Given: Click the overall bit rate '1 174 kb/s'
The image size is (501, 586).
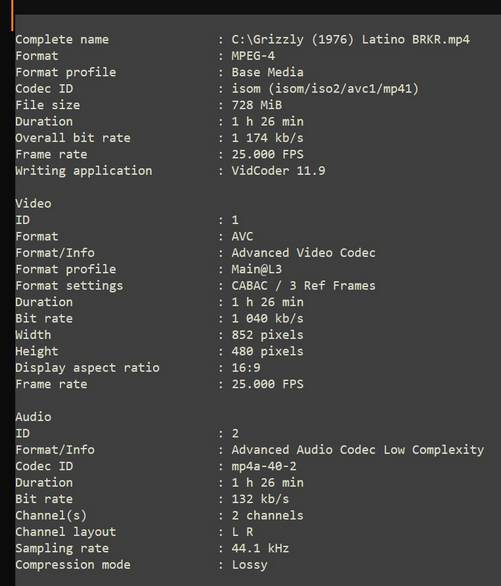Looking at the screenshot, I should (x=267, y=138).
